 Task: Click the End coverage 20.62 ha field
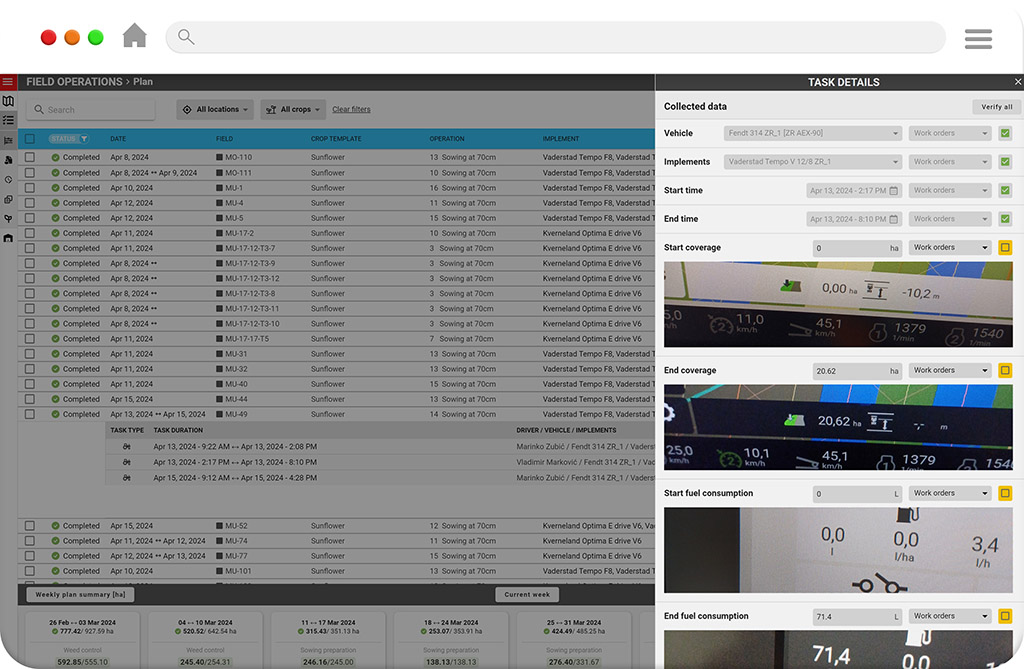(857, 371)
